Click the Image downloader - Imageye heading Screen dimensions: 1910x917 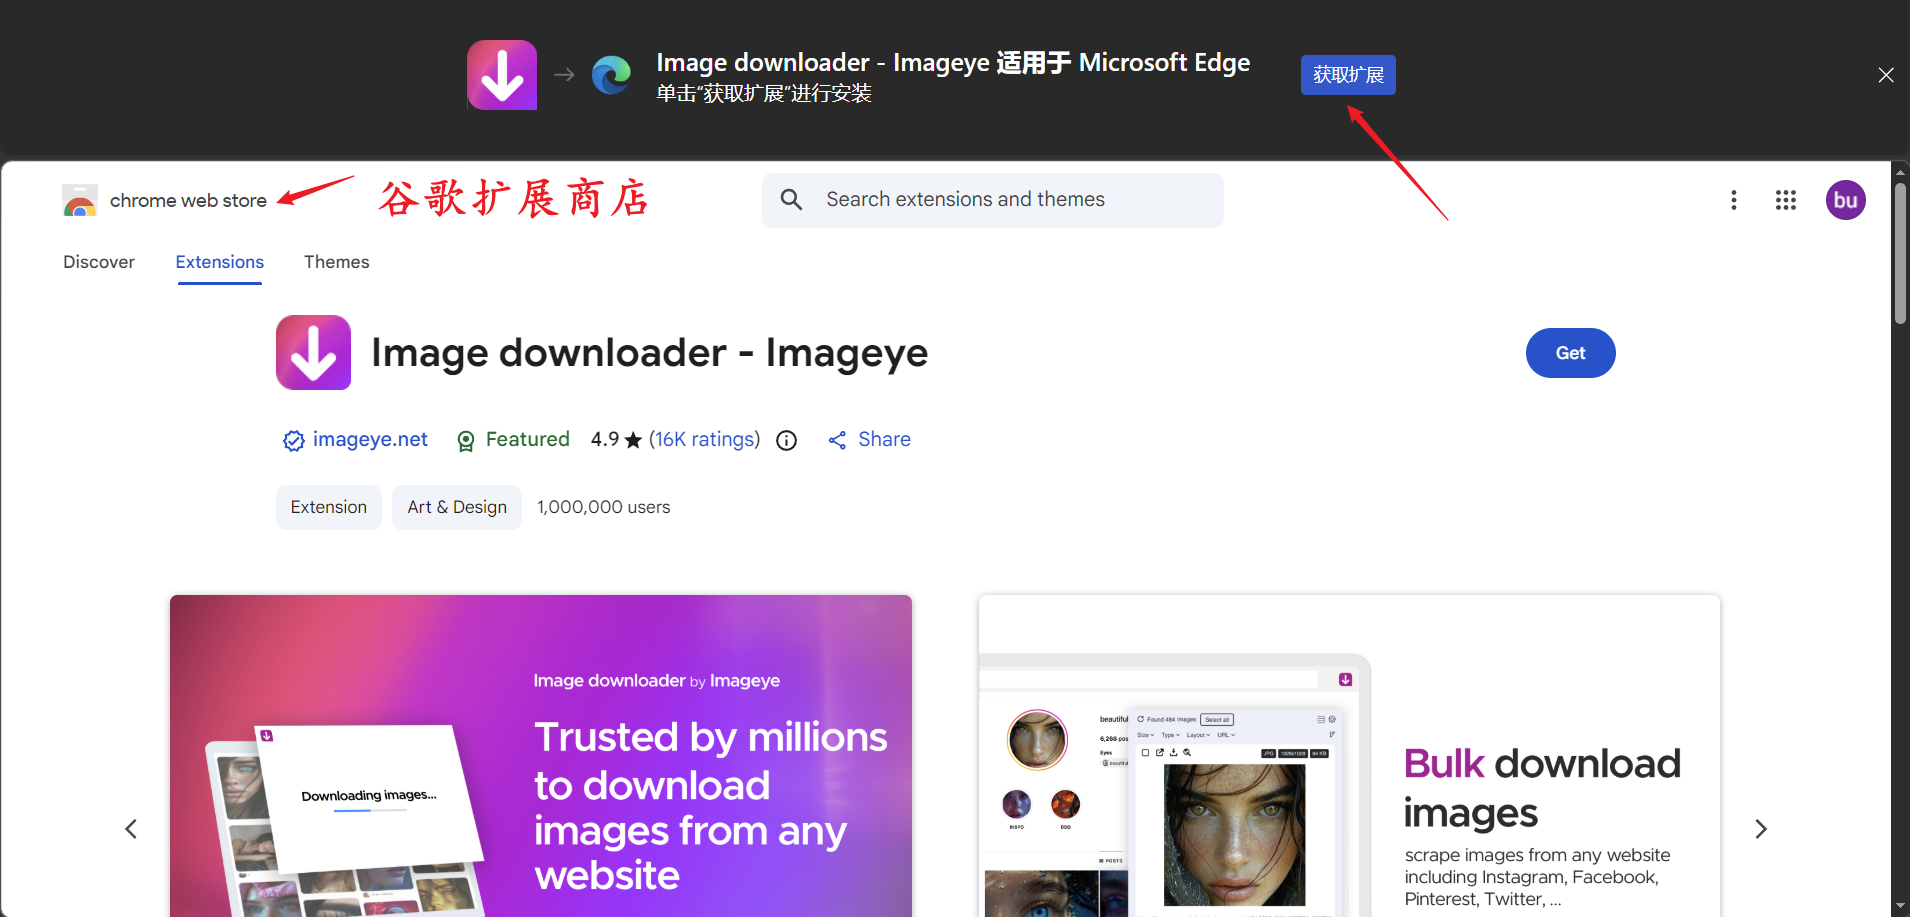click(649, 353)
